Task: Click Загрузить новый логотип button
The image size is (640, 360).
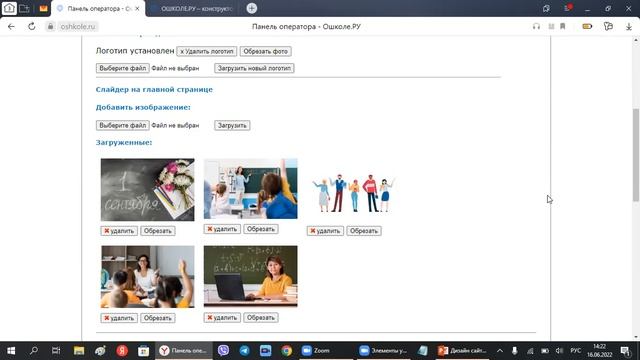Action: (254, 68)
